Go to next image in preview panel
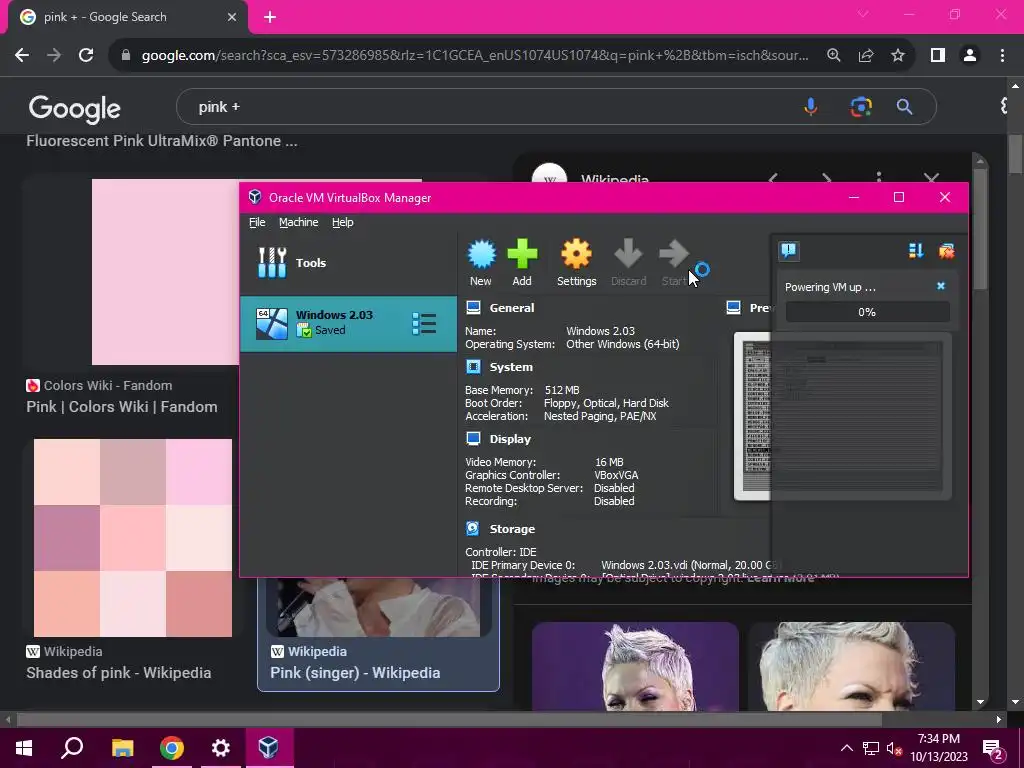This screenshot has width=1024, height=768. [826, 178]
